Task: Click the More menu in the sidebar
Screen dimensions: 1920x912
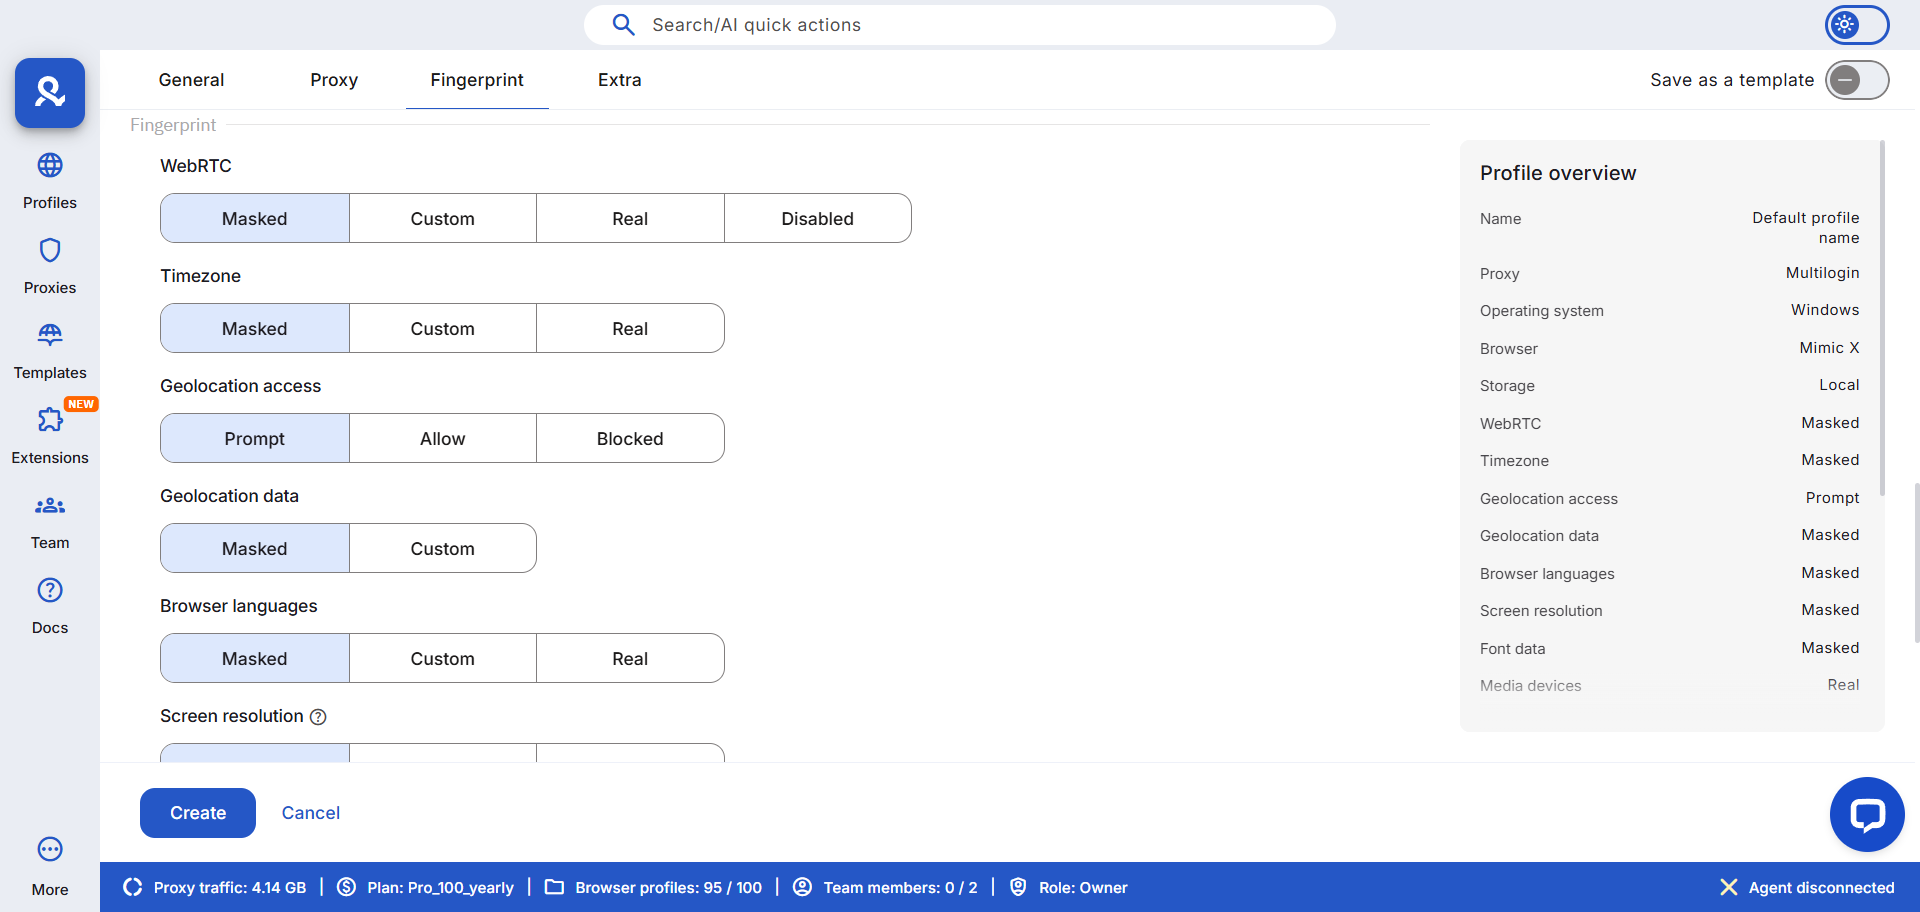Action: tap(49, 862)
